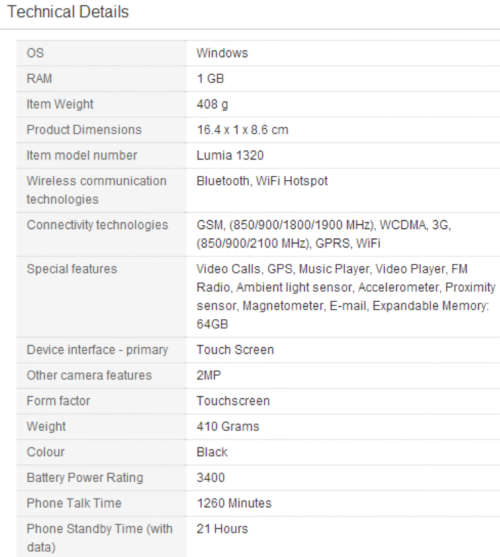Click the Form factor label
Image resolution: width=500 pixels, height=557 pixels.
click(x=58, y=401)
